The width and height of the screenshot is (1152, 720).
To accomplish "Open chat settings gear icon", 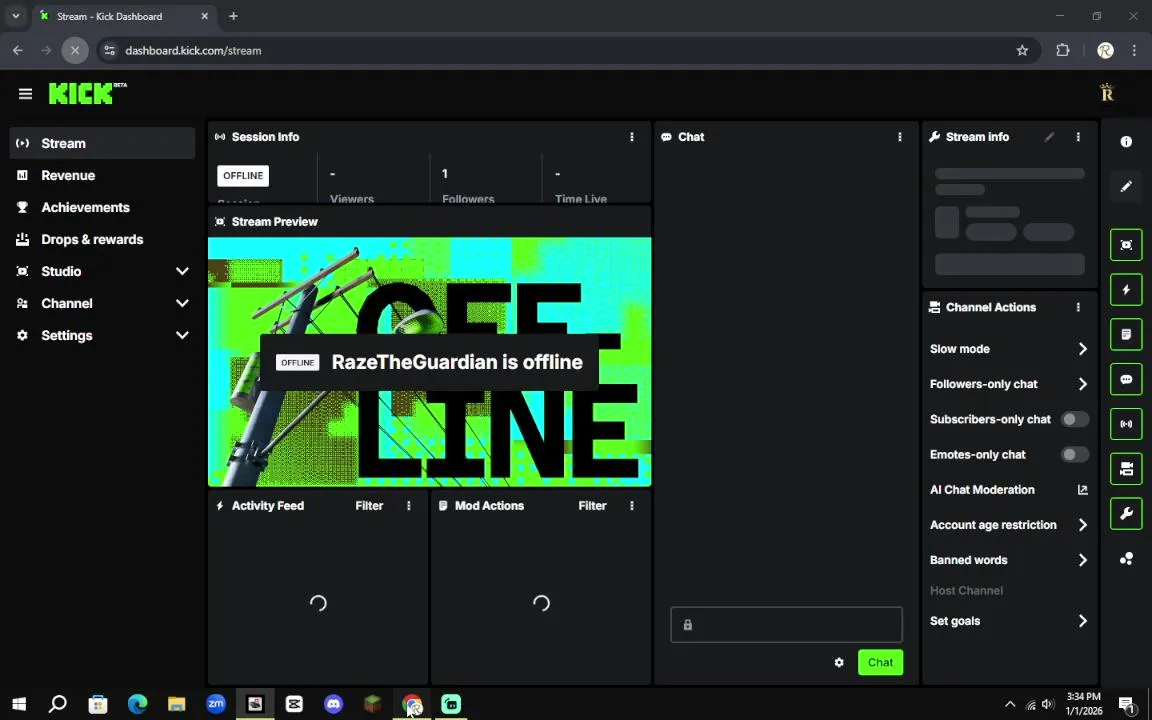I will click(839, 663).
